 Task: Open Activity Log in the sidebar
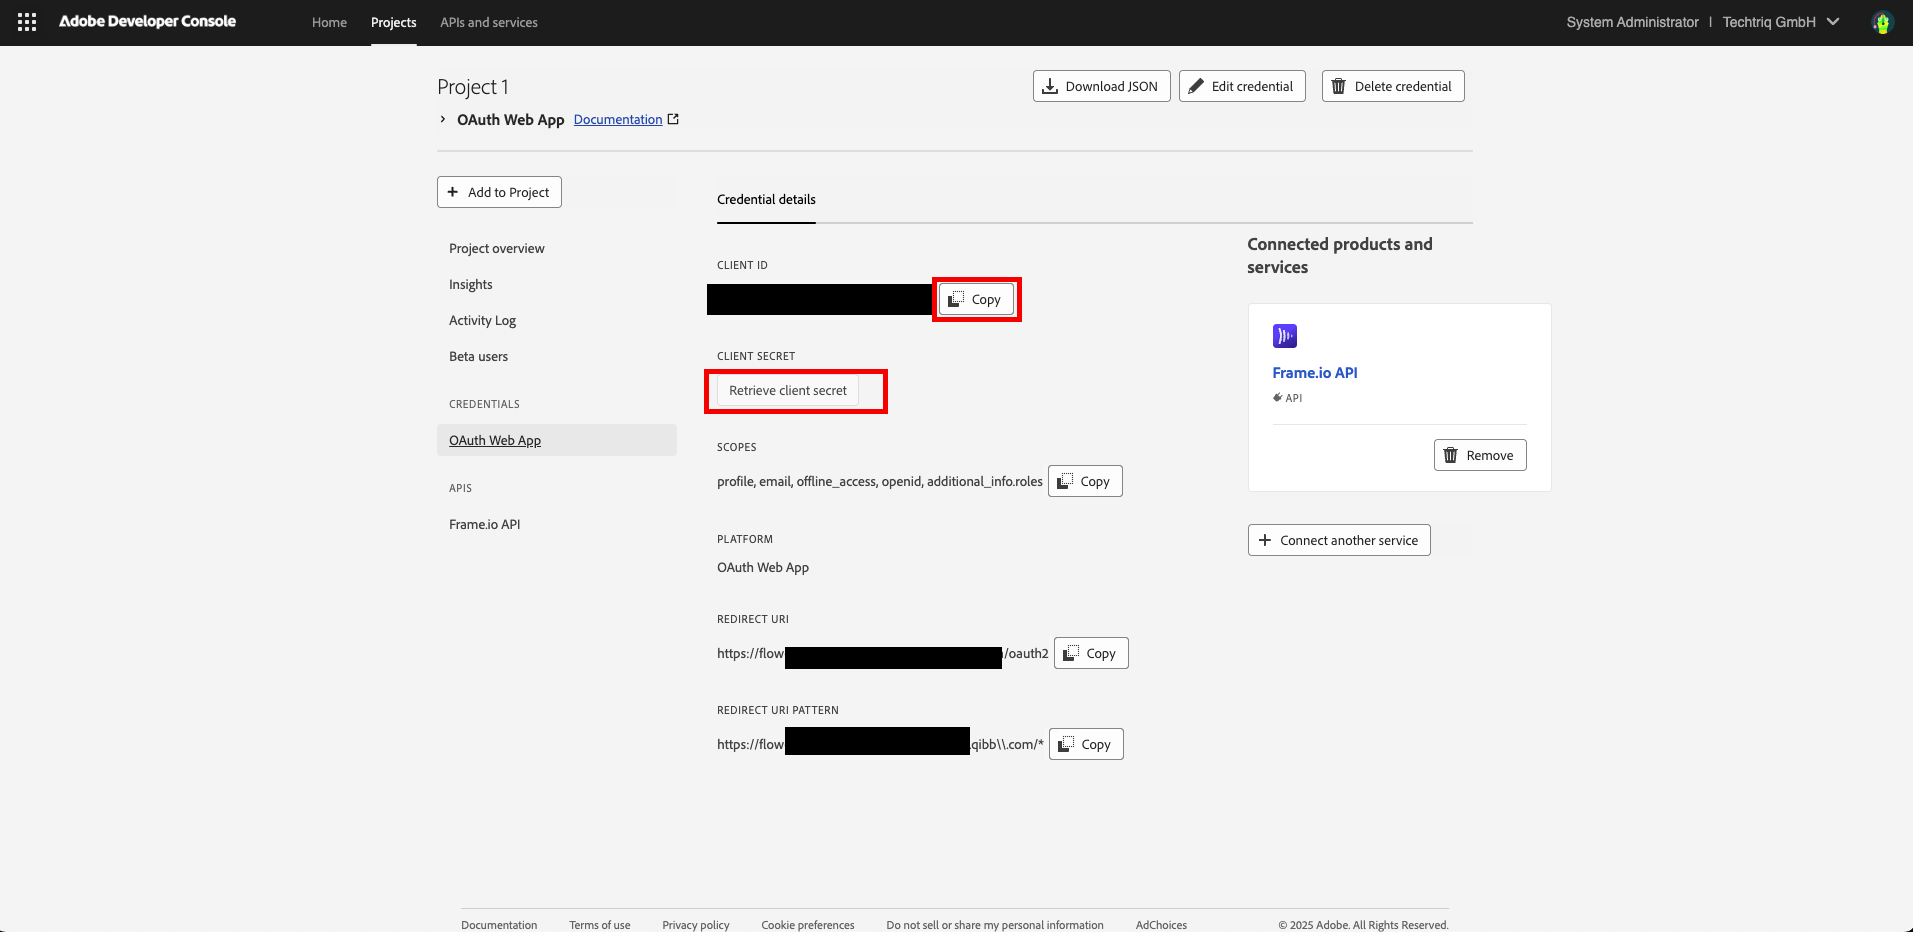(482, 320)
